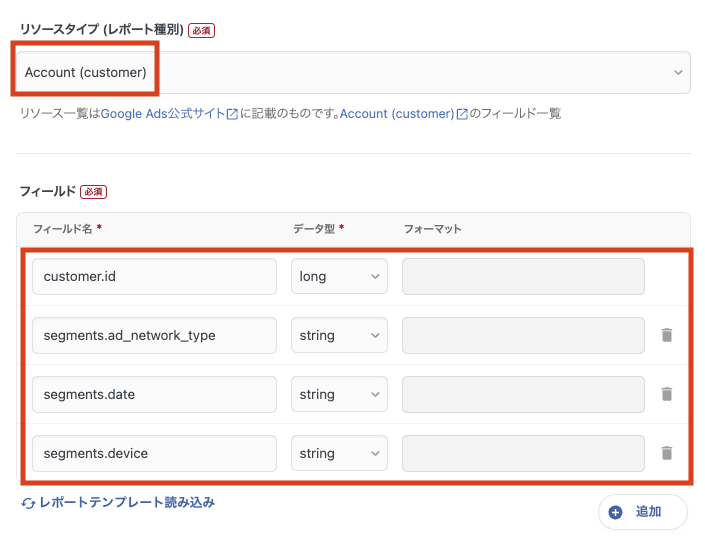Viewport: 705px width, 538px height.
Task: Click external-link icon after Google Ads公式サイト
Action: pyautogui.click(x=232, y=114)
